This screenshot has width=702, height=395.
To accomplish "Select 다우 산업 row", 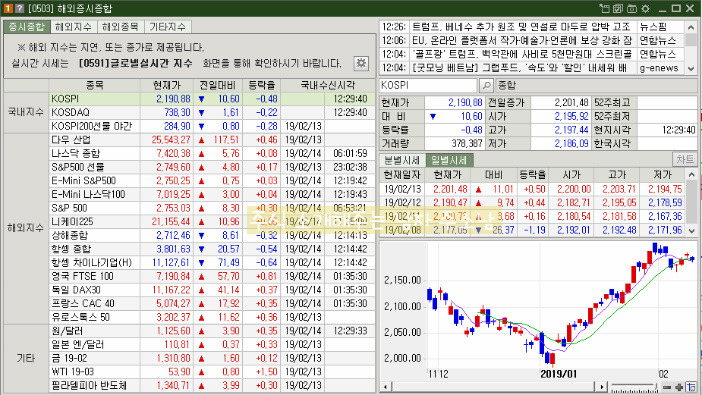I will click(x=212, y=140).
